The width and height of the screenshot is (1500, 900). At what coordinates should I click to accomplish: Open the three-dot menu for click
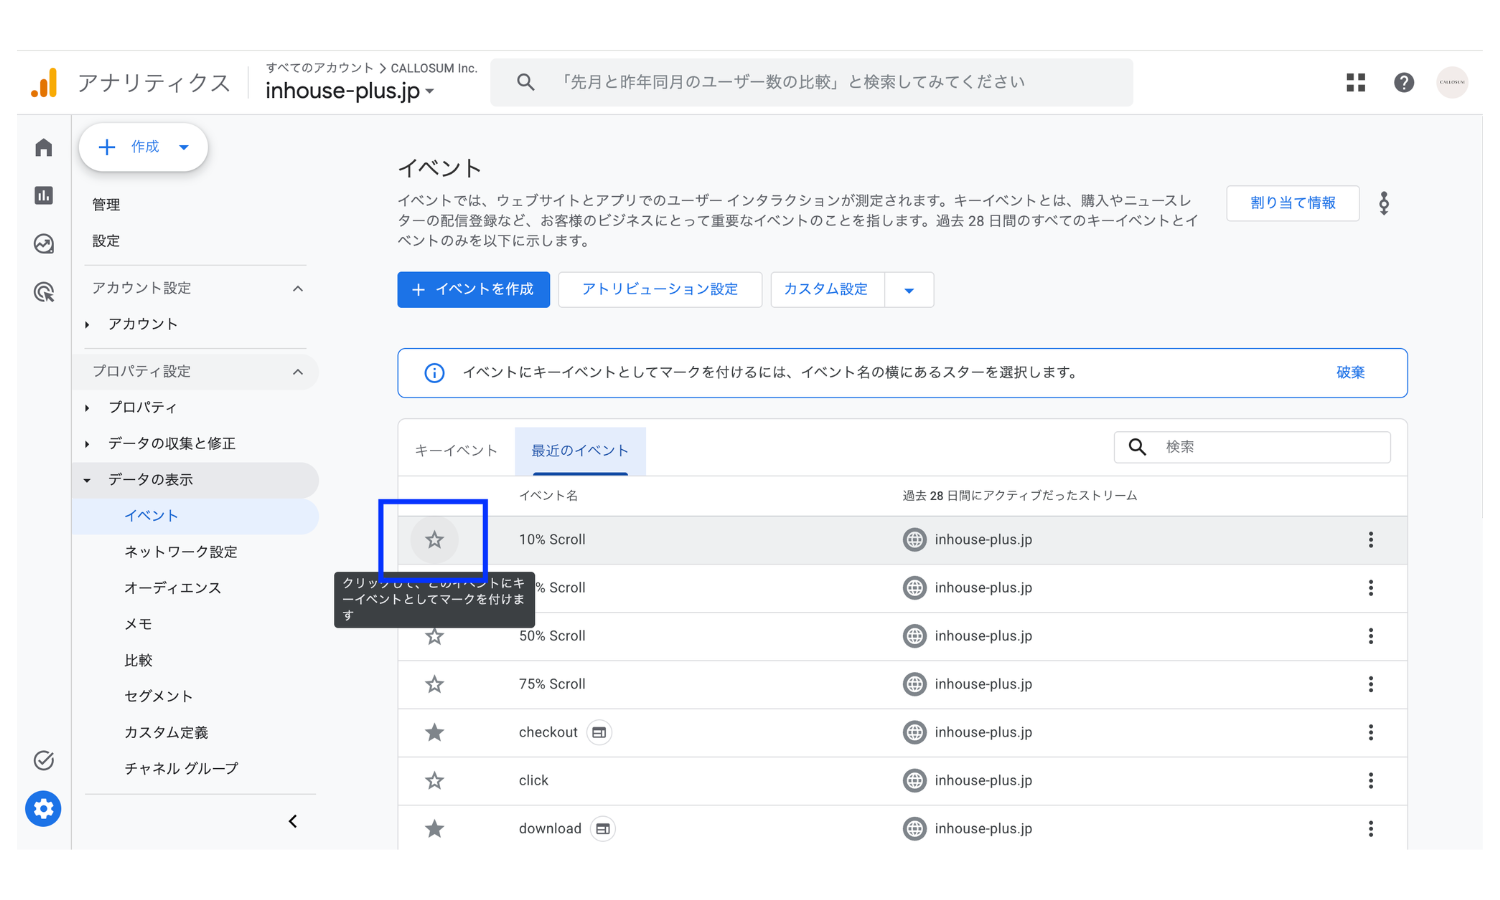1371,780
